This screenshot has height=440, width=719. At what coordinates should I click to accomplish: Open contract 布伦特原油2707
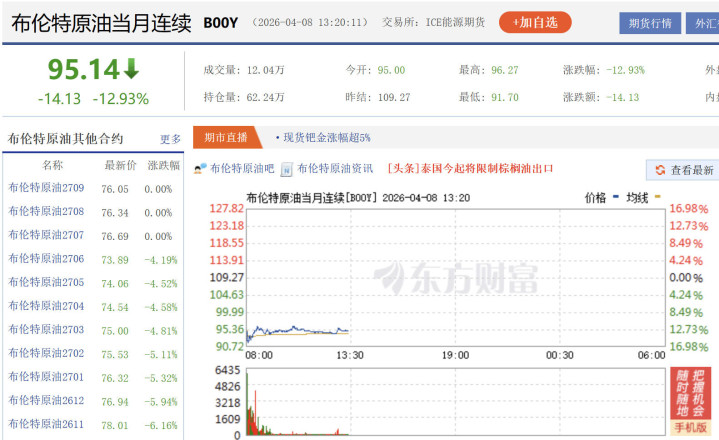tap(46, 235)
